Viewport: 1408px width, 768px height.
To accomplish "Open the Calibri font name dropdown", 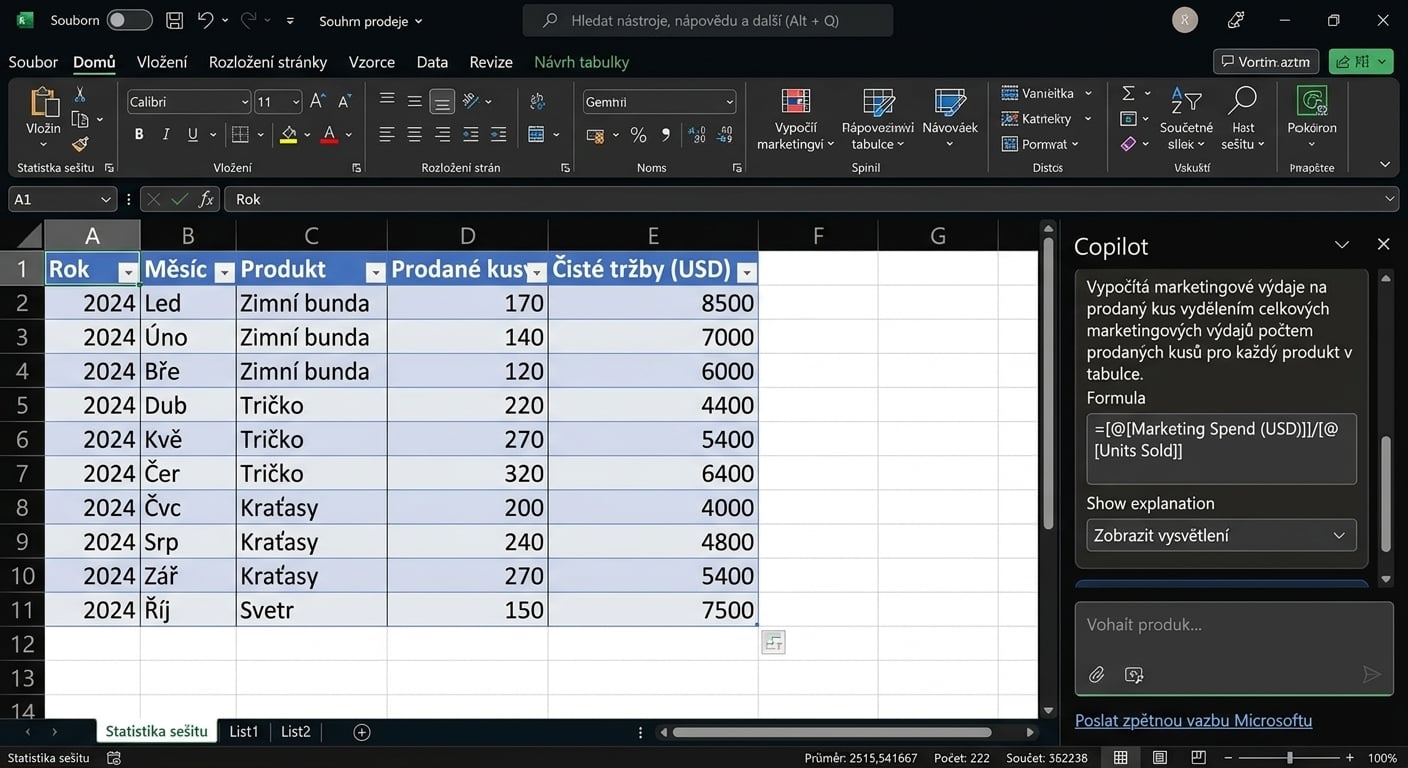I will click(x=245, y=102).
